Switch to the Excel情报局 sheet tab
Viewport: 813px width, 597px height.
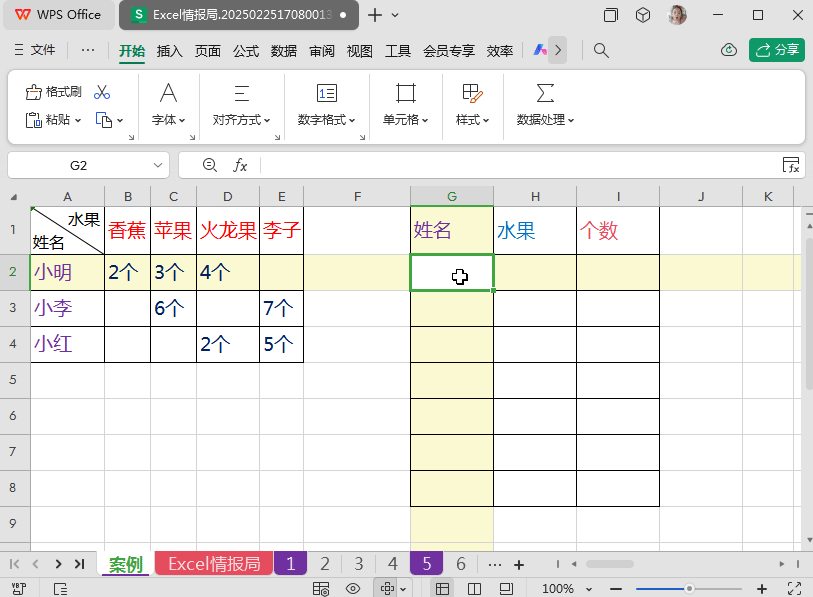click(214, 563)
